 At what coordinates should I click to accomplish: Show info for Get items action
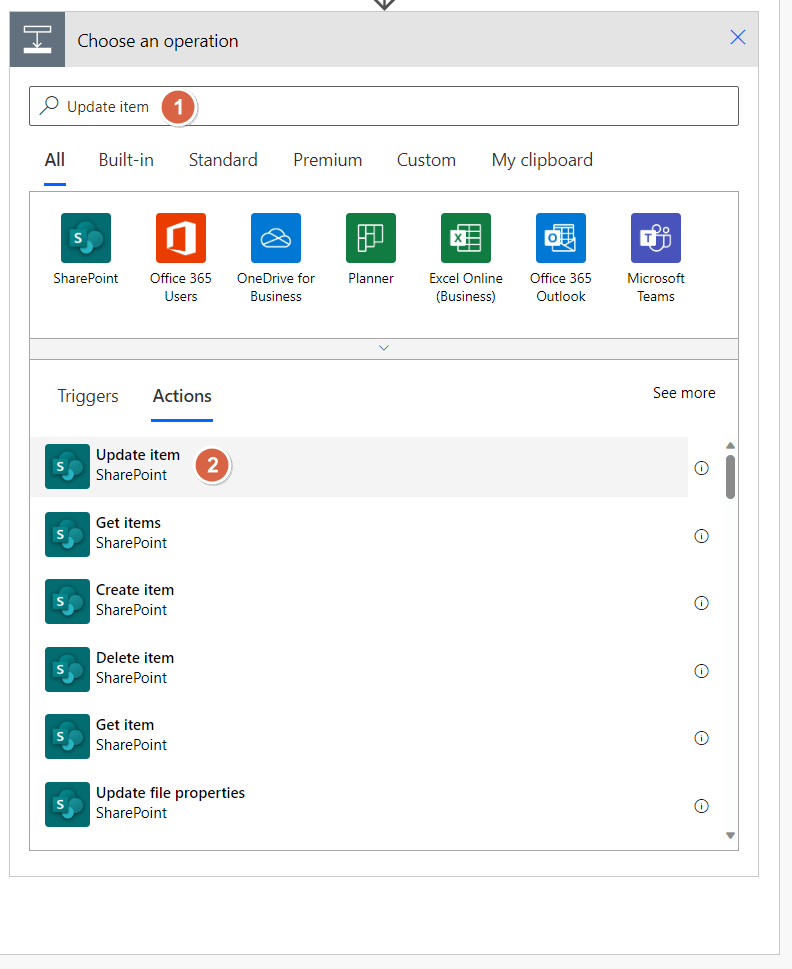pos(701,536)
